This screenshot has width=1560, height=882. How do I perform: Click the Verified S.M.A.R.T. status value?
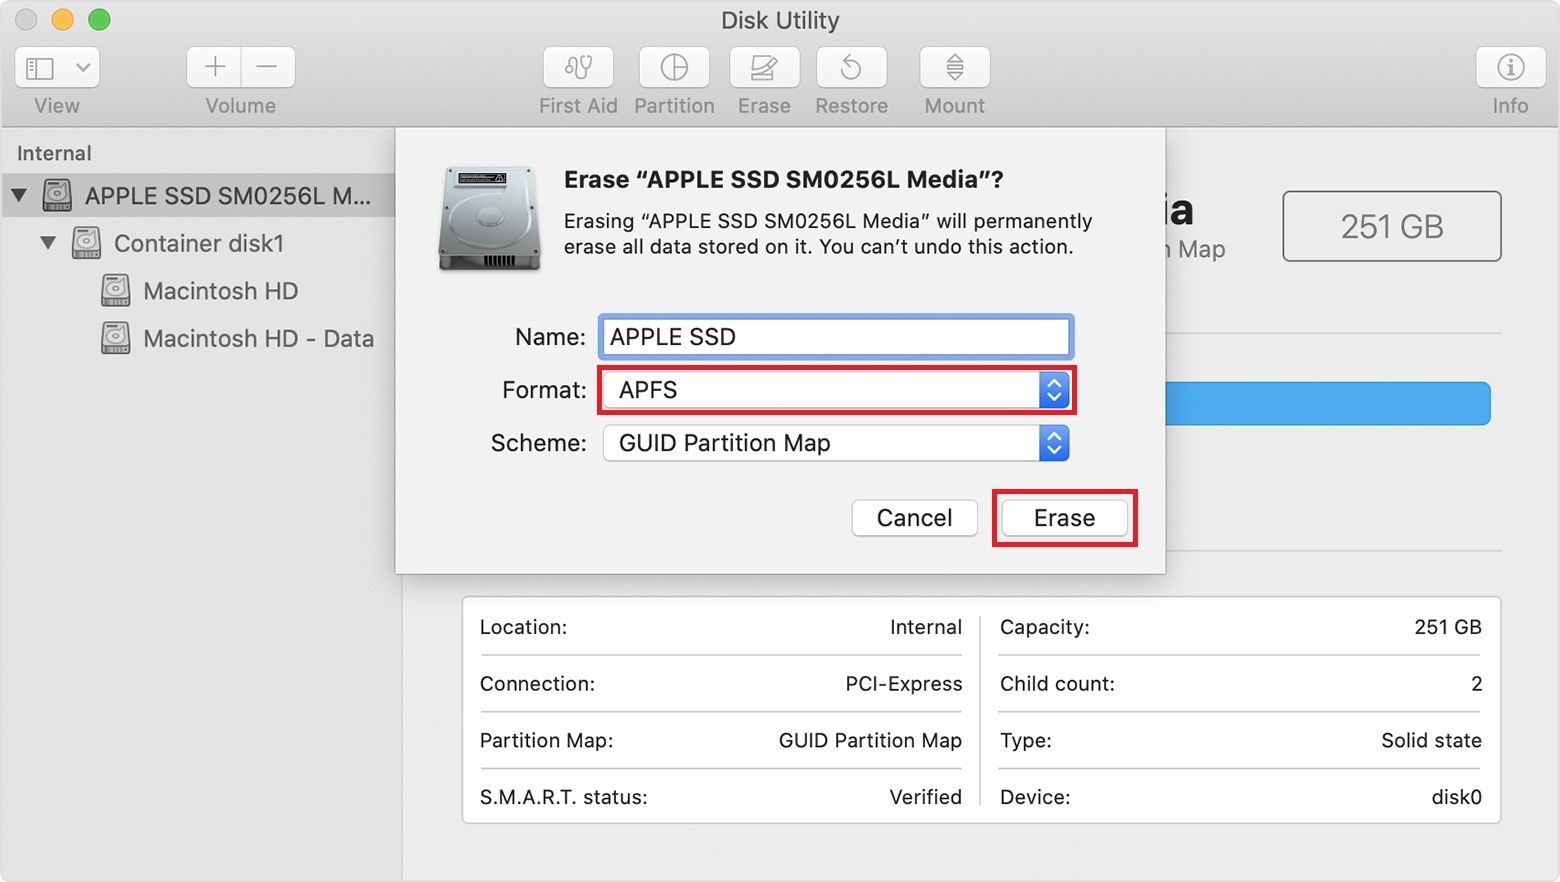click(925, 797)
